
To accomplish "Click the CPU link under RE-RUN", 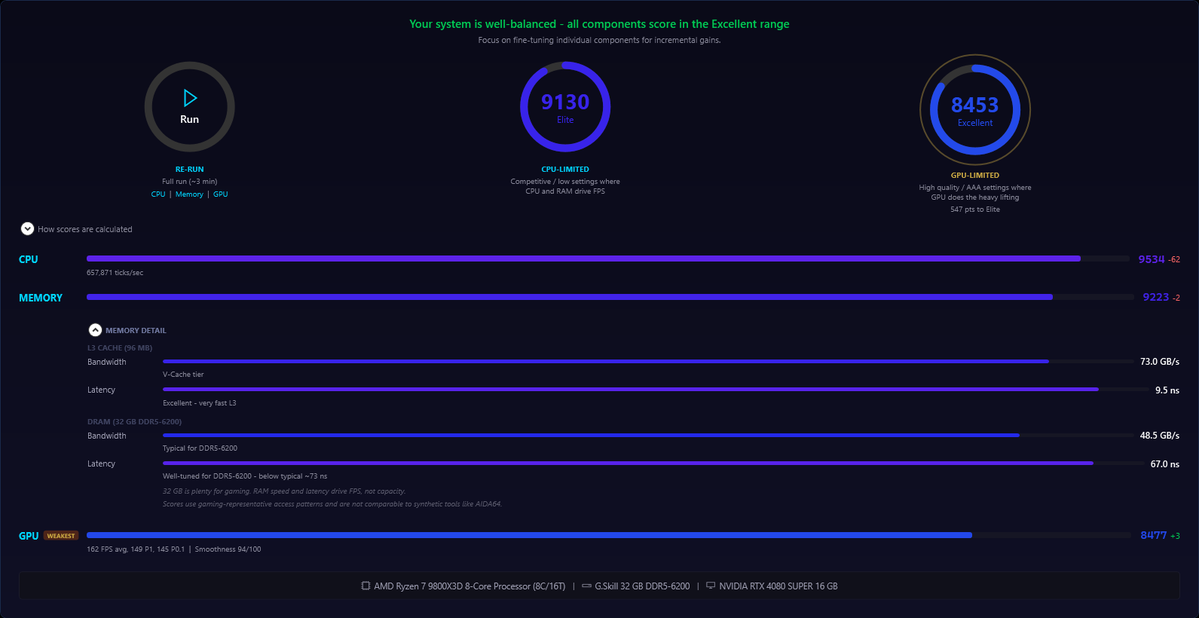I will coord(158,194).
